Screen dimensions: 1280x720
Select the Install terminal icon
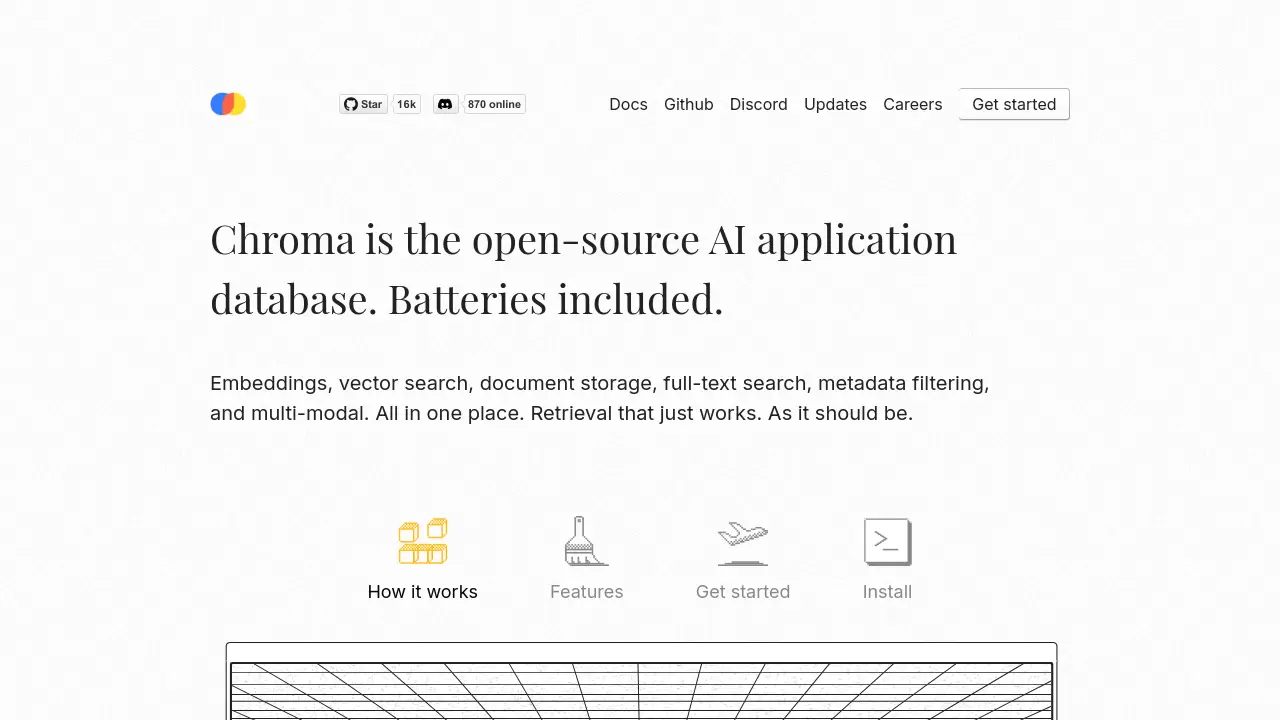(x=888, y=542)
